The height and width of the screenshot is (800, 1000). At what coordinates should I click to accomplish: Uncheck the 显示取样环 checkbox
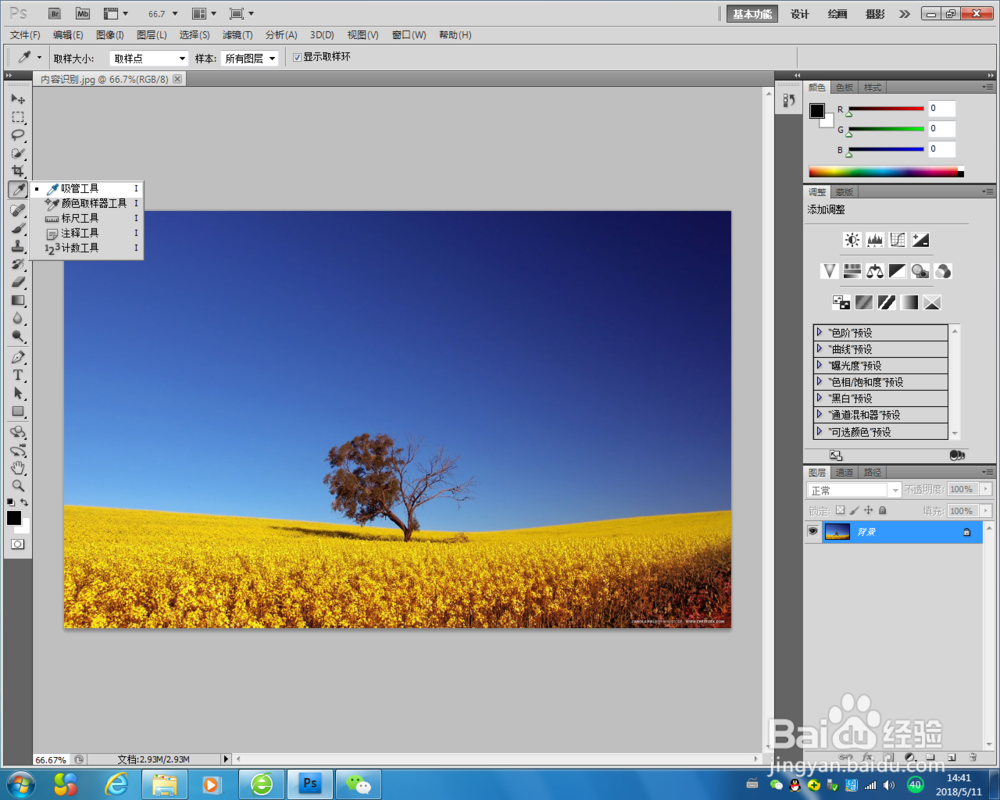click(x=297, y=57)
